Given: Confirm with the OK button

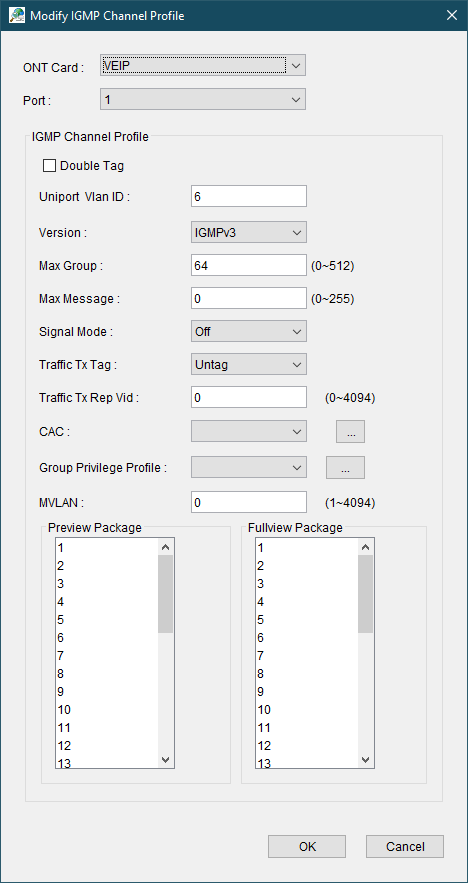Looking at the screenshot, I should coord(307,846).
